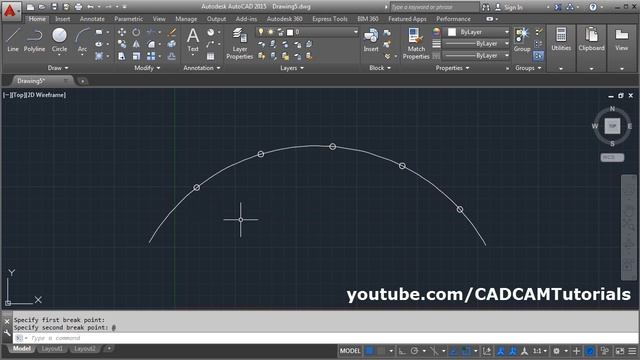Toggle ortho mode in status bar
640x360 pixels.
click(x=402, y=351)
